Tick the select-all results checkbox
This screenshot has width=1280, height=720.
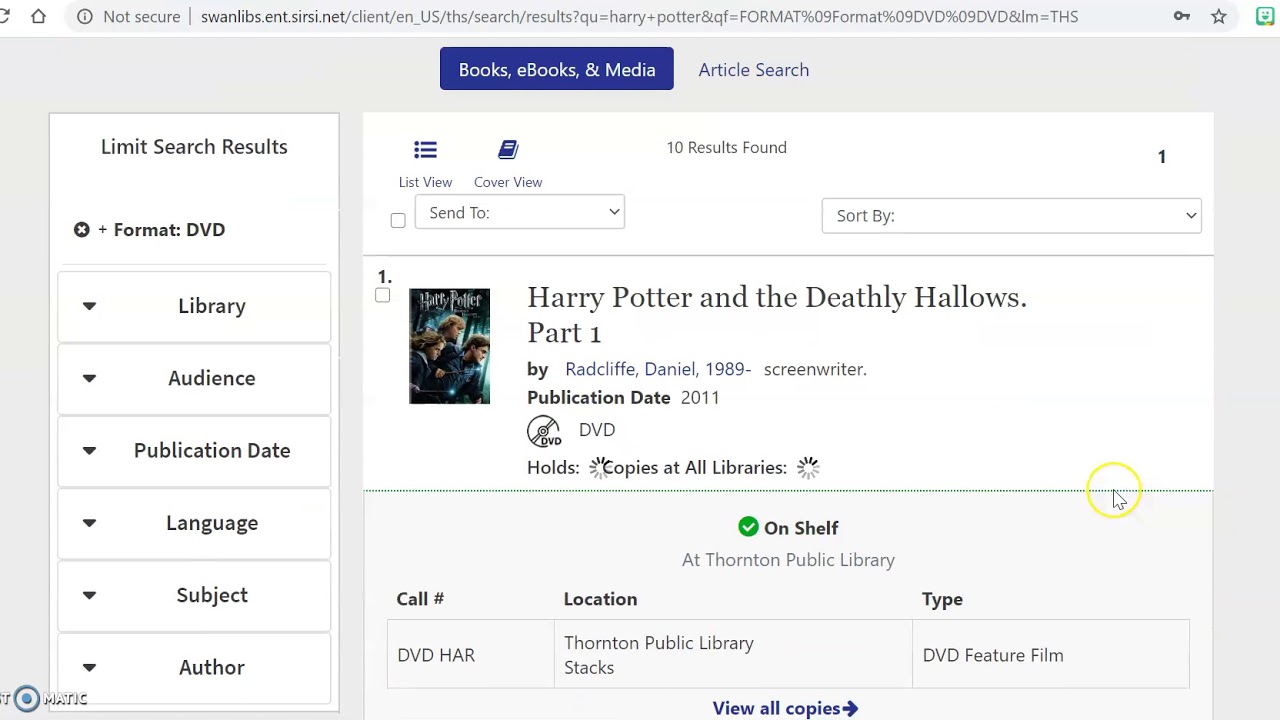coord(398,220)
